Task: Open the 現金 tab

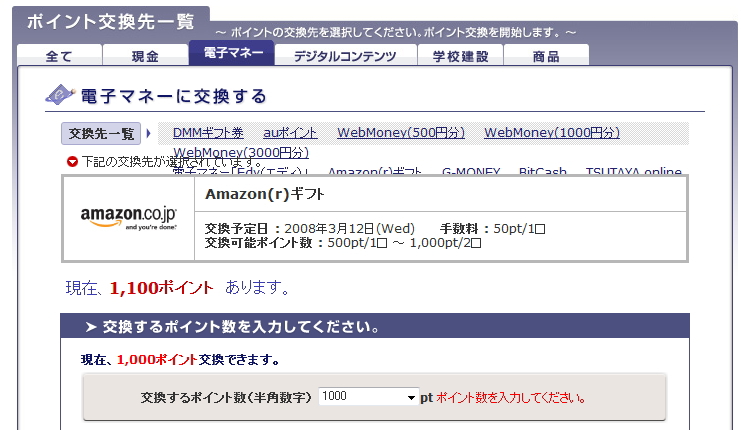Action: 145,55
